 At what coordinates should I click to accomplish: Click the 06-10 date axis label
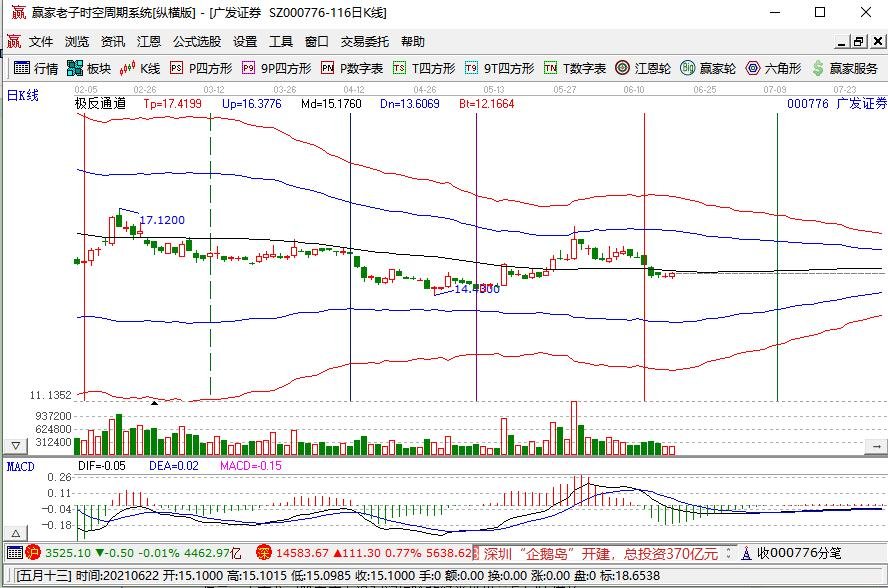point(634,90)
